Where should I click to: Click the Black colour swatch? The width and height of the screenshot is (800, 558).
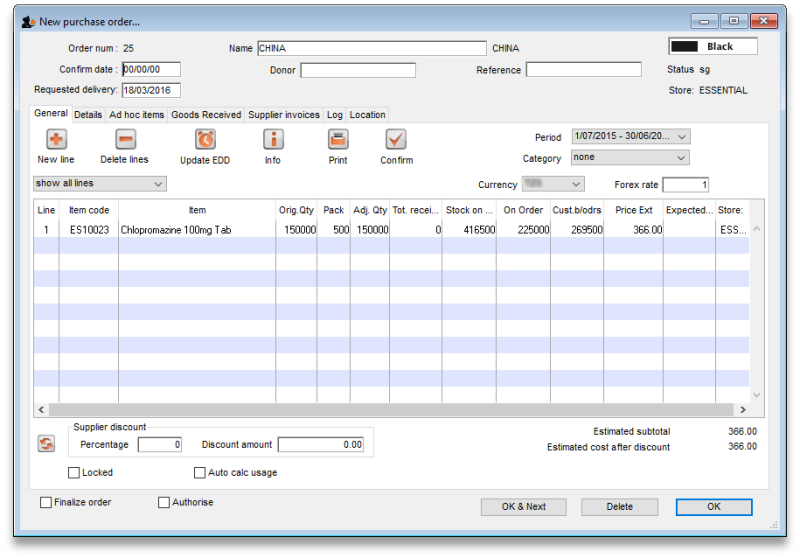coord(685,47)
